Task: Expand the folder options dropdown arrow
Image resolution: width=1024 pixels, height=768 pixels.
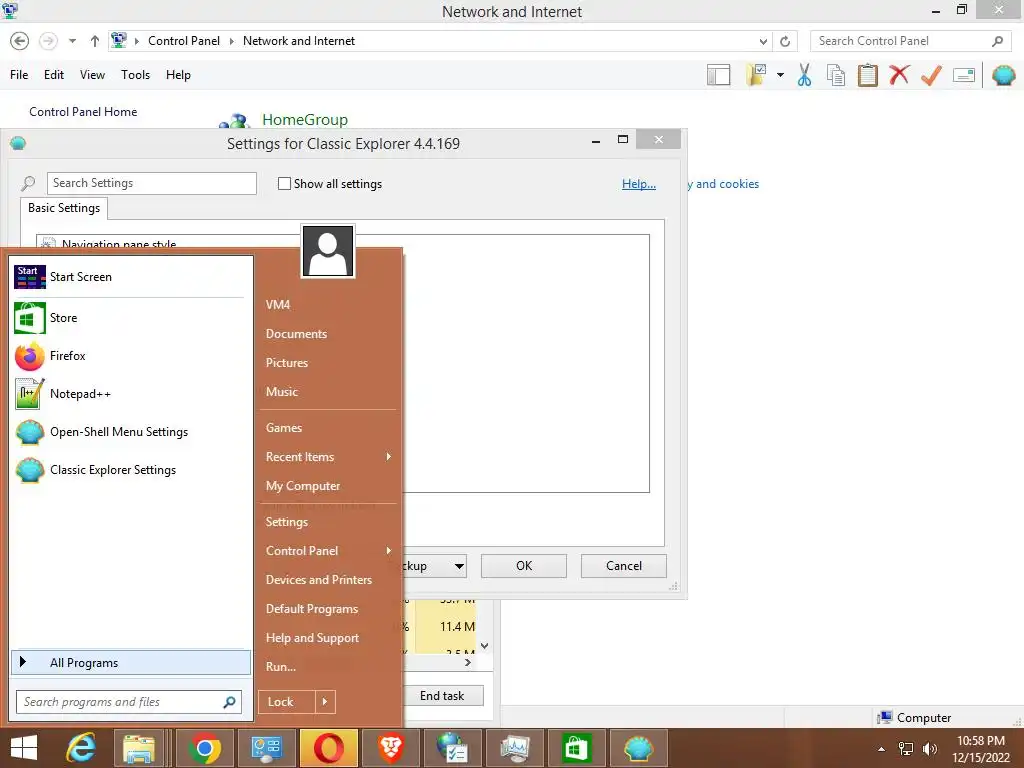Action: tap(780, 75)
